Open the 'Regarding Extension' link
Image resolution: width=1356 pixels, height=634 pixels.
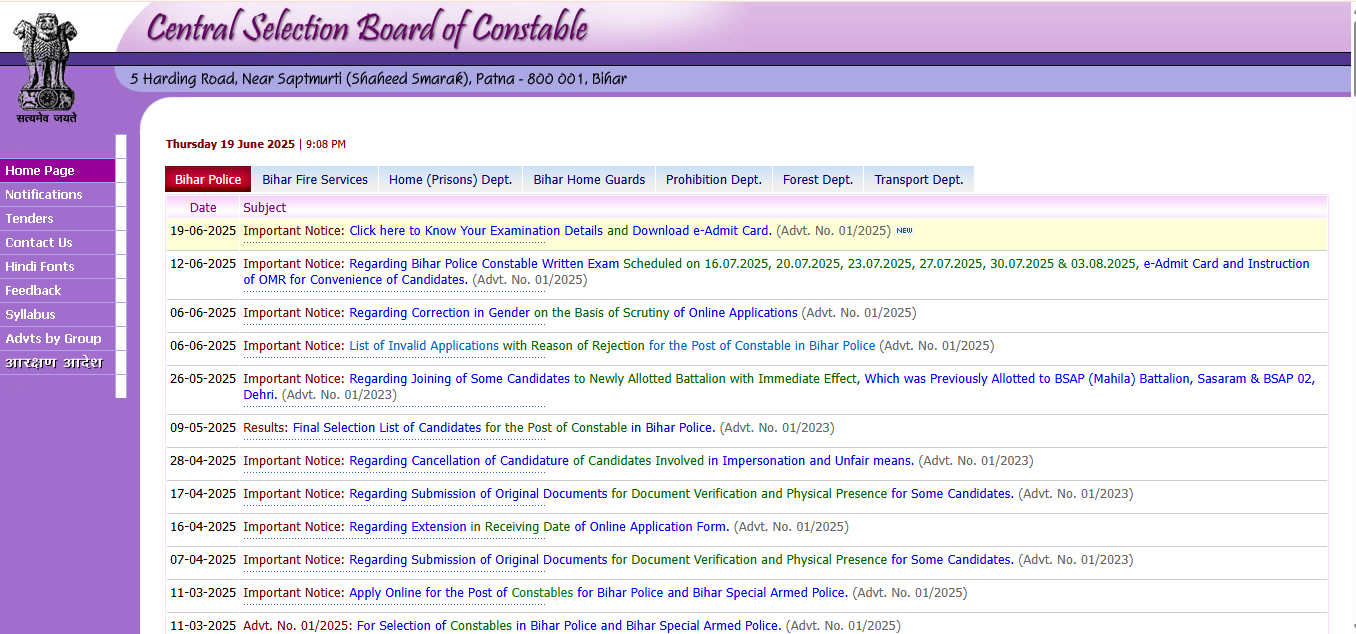(408, 527)
